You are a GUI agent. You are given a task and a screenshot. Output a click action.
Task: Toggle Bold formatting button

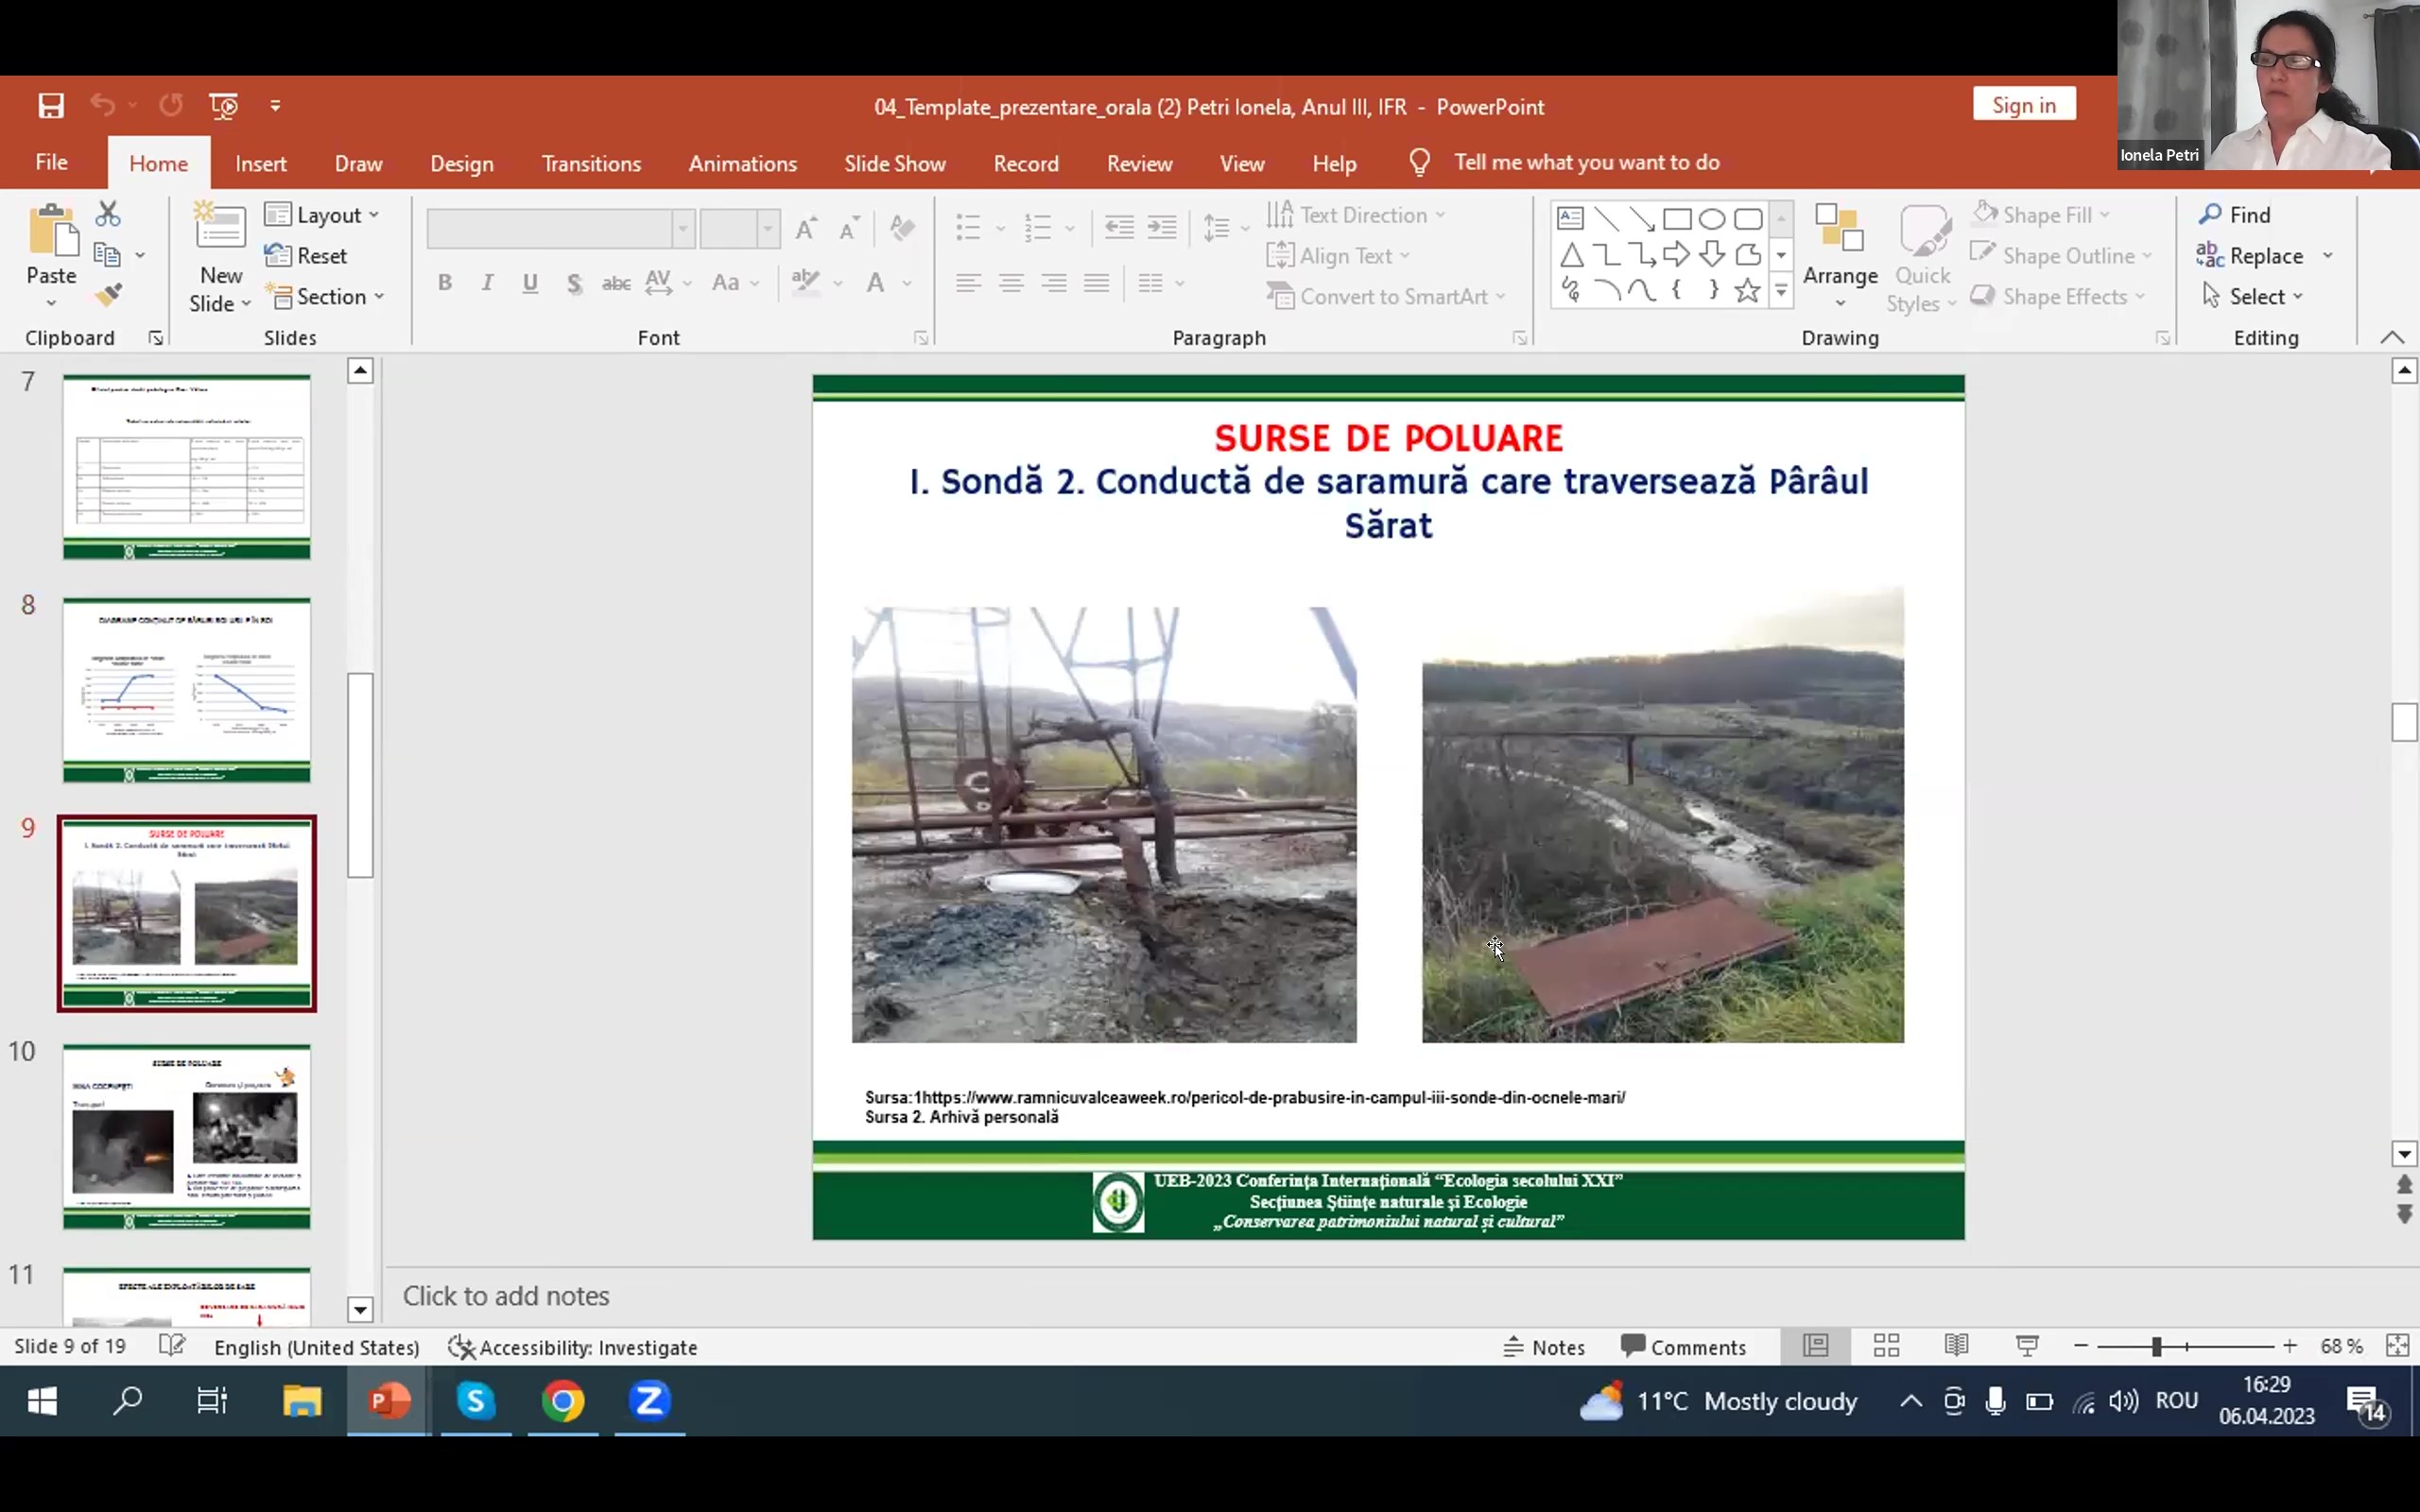point(445,283)
